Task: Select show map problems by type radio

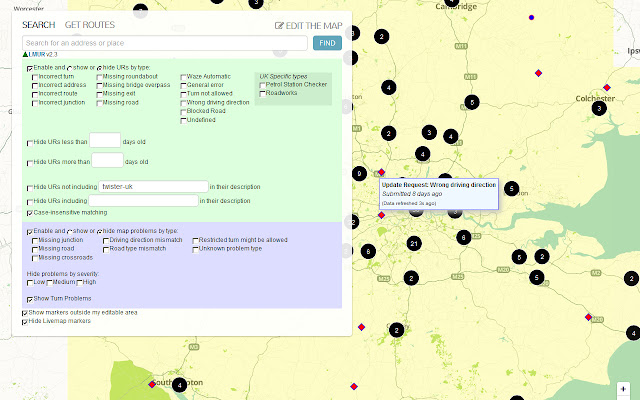Action: (x=70, y=232)
